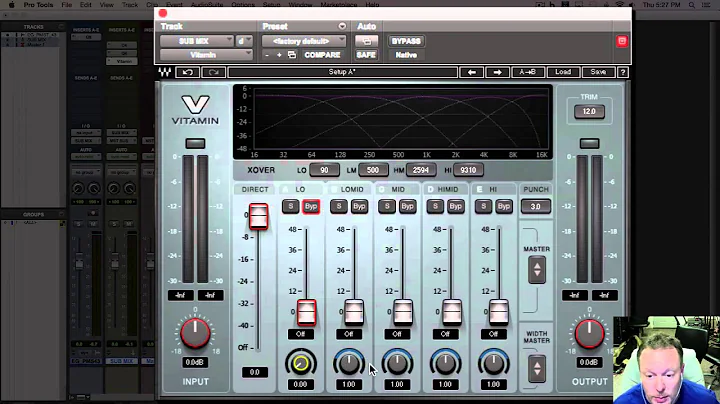Viewport: 720px width, 404px height.
Task: Click the plus preset button
Action: click(279, 55)
